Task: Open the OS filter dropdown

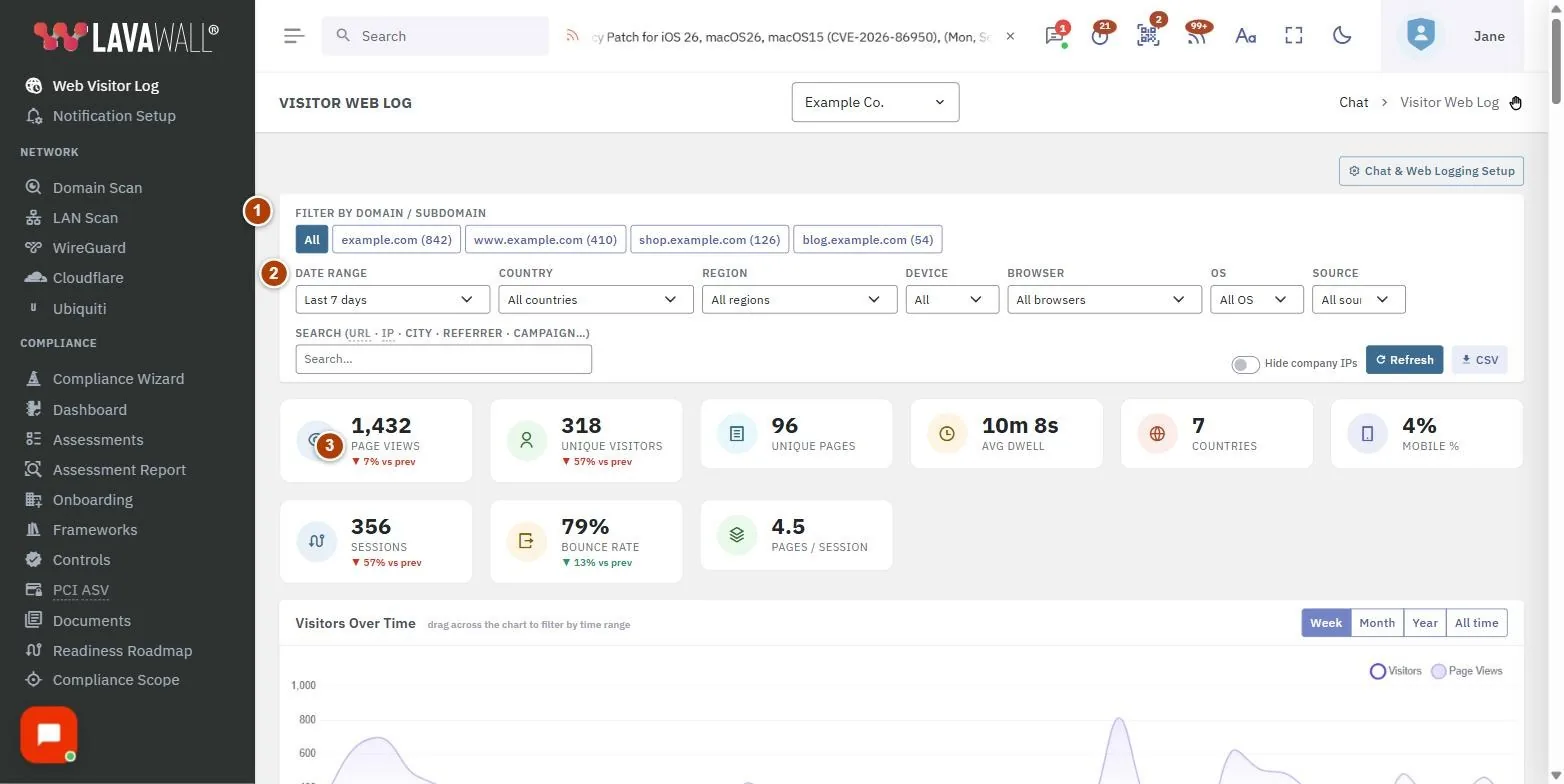Action: tap(1257, 299)
